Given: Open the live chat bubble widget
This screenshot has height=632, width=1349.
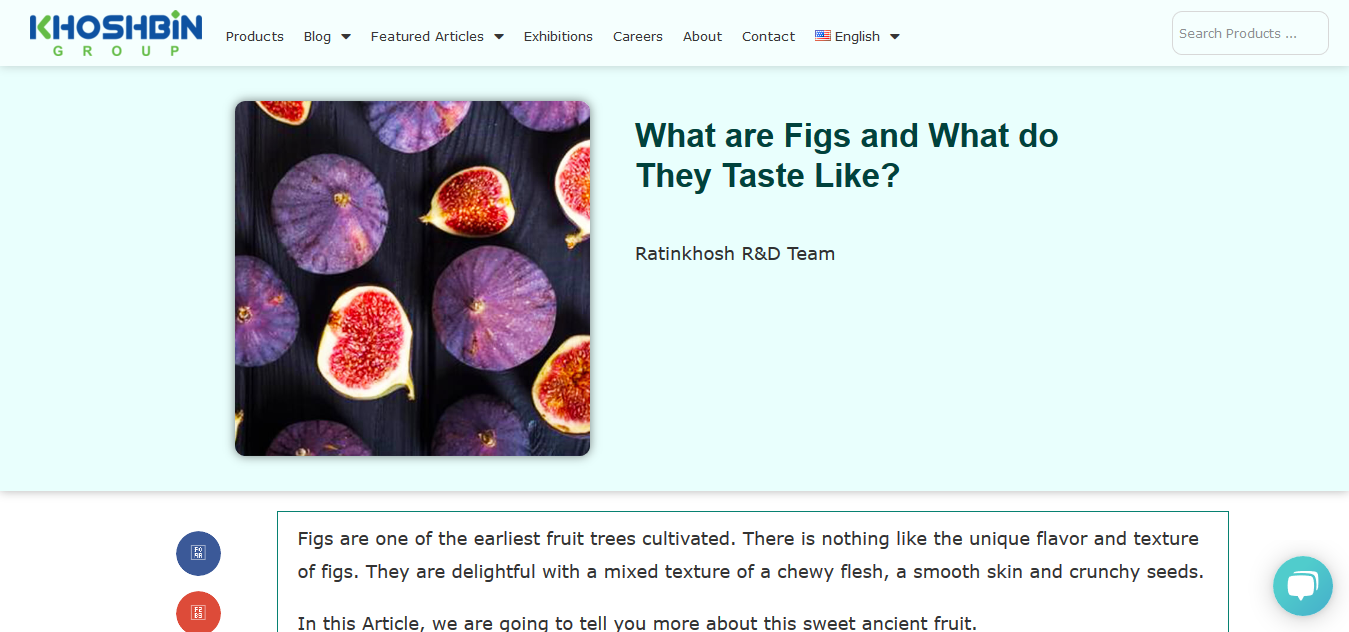Looking at the screenshot, I should 1302,586.
